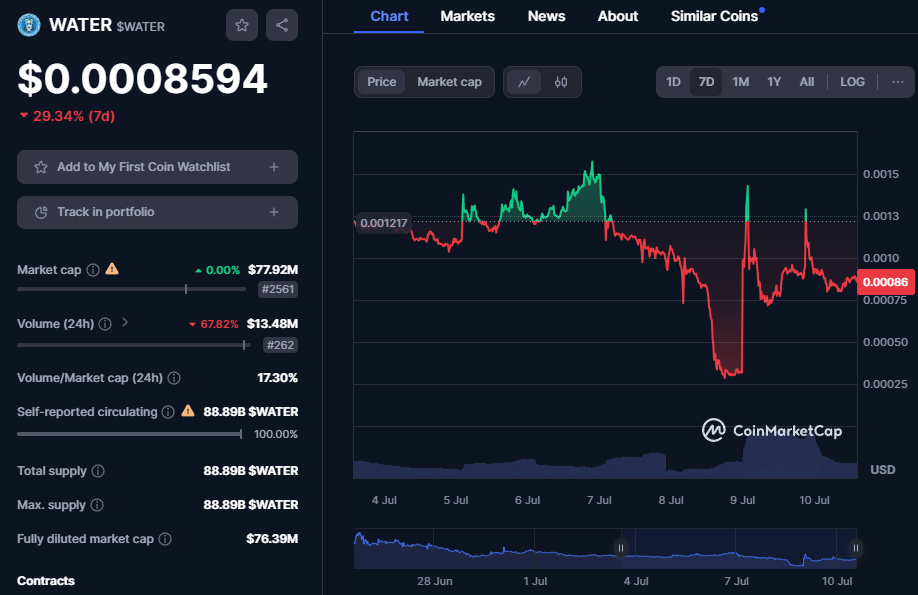Image resolution: width=918 pixels, height=595 pixels.
Task: Click the $0.0008594 price text
Action: [x=143, y=78]
